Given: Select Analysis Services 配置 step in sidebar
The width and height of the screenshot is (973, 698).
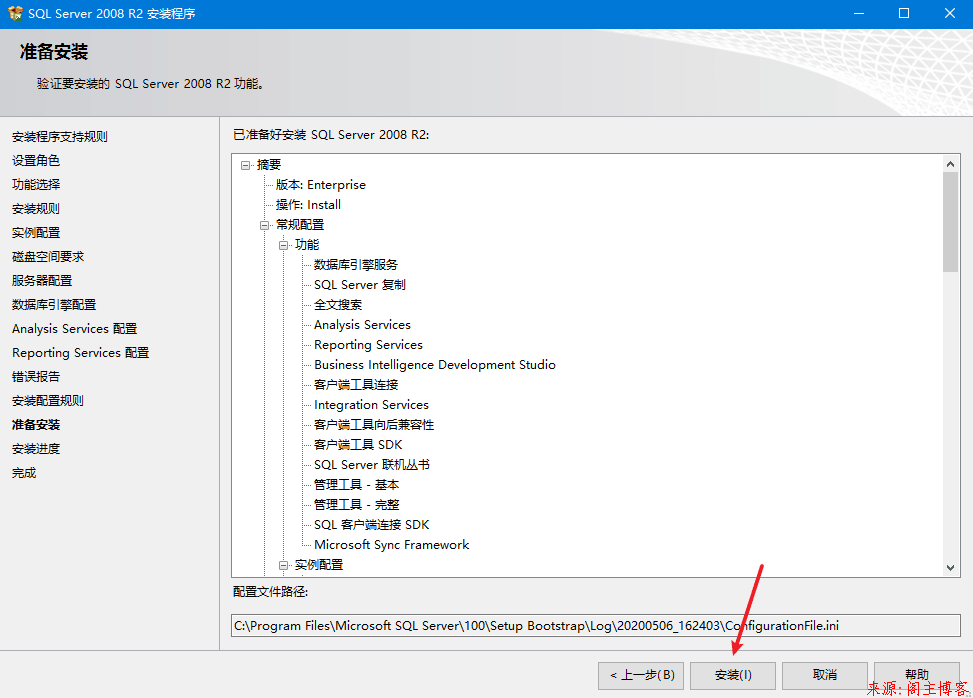Looking at the screenshot, I should [x=74, y=329].
